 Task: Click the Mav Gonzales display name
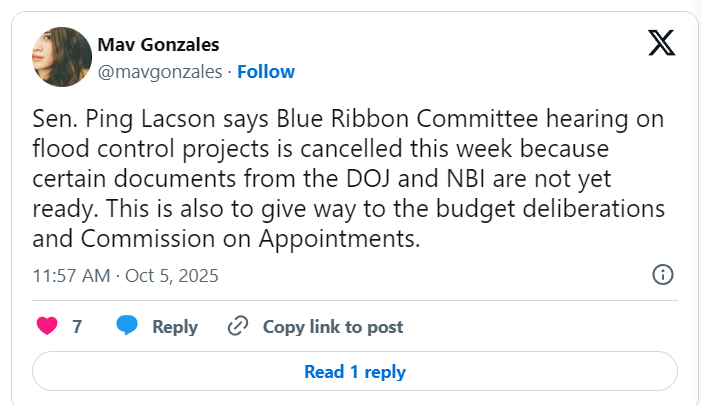point(158,44)
